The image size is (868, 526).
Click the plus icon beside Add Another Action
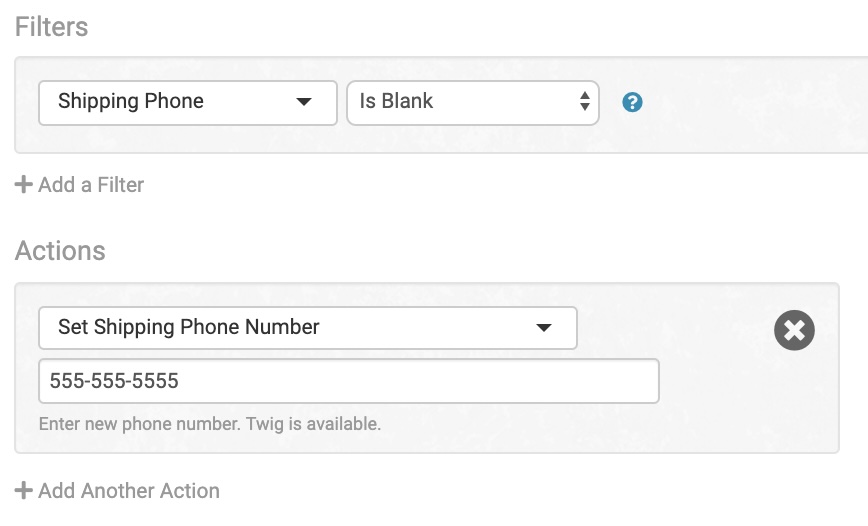(24, 491)
